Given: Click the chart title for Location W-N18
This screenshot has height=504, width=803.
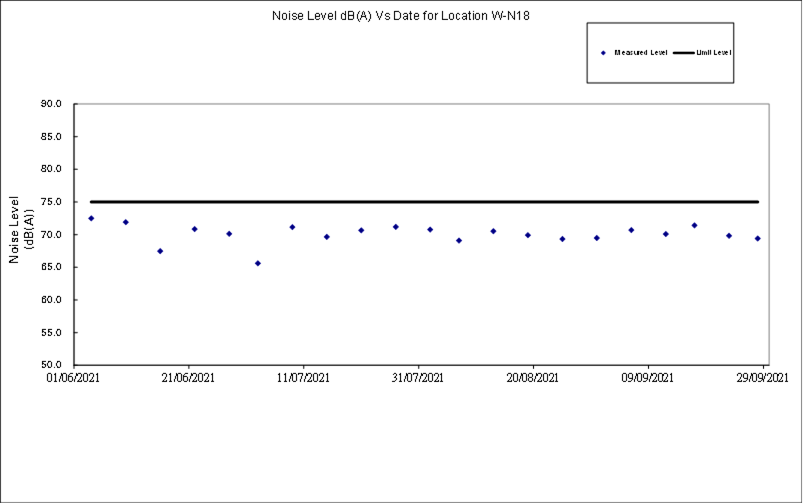Looking at the screenshot, I should [x=401, y=16].
